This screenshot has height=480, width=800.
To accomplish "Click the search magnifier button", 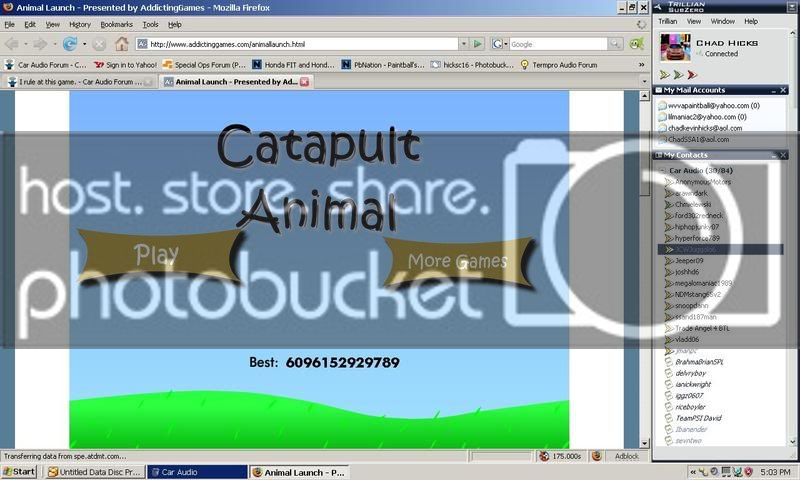I will 616,44.
